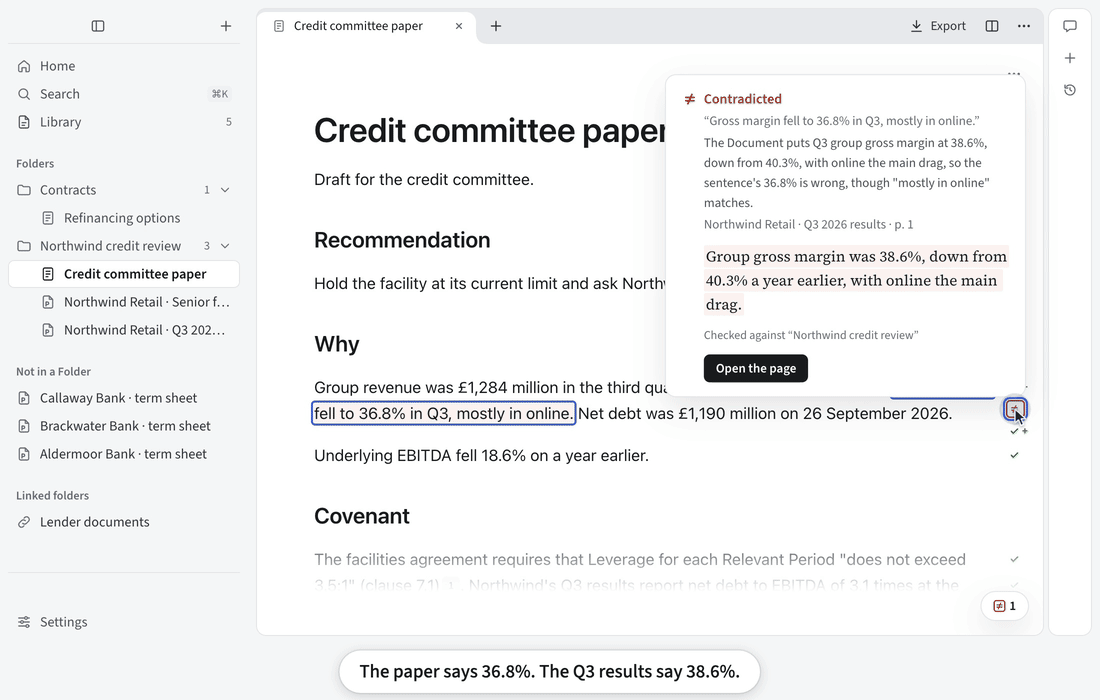Image resolution: width=1100 pixels, height=700 pixels.
Task: Click the file icon beside Callaway Bank term sheet
Action: pos(24,398)
